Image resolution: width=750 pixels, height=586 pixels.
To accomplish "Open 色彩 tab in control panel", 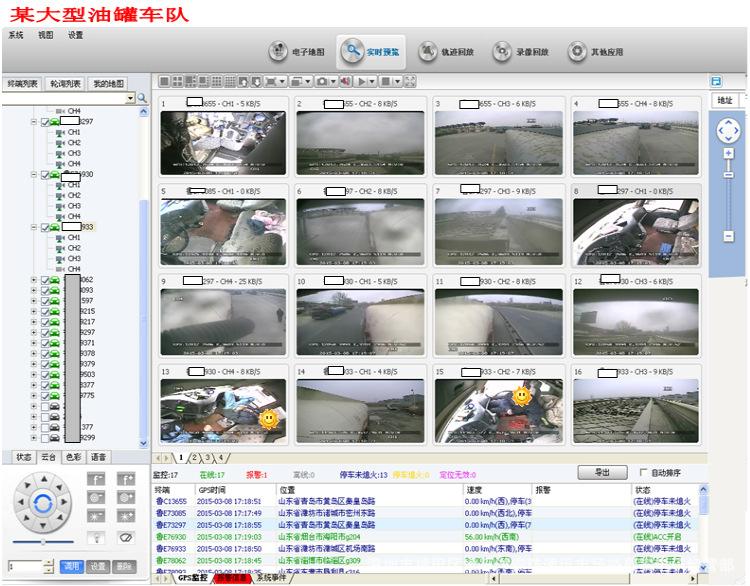I will (x=73, y=457).
